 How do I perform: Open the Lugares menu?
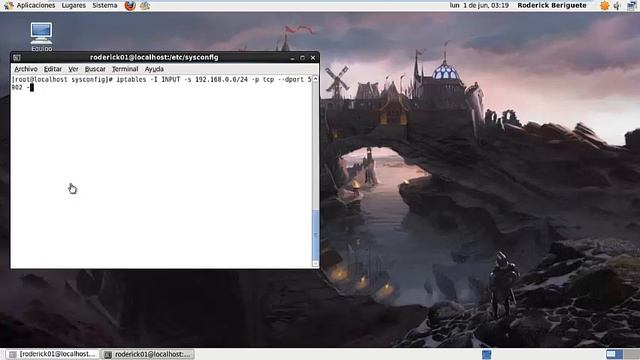[73, 5]
